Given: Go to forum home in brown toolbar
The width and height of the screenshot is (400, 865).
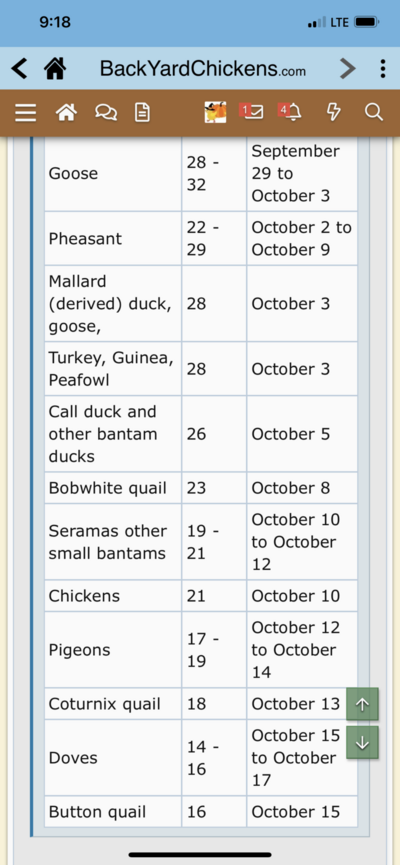Looking at the screenshot, I should click(66, 113).
